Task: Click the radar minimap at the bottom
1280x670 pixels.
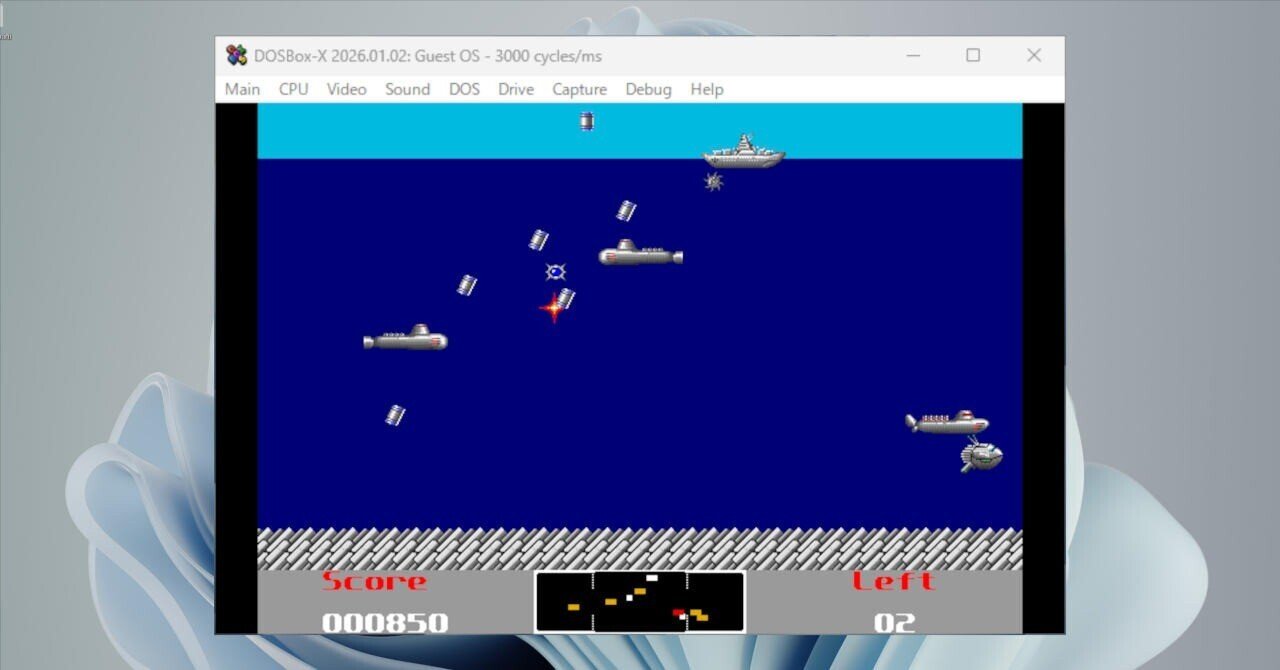Action: click(640, 601)
